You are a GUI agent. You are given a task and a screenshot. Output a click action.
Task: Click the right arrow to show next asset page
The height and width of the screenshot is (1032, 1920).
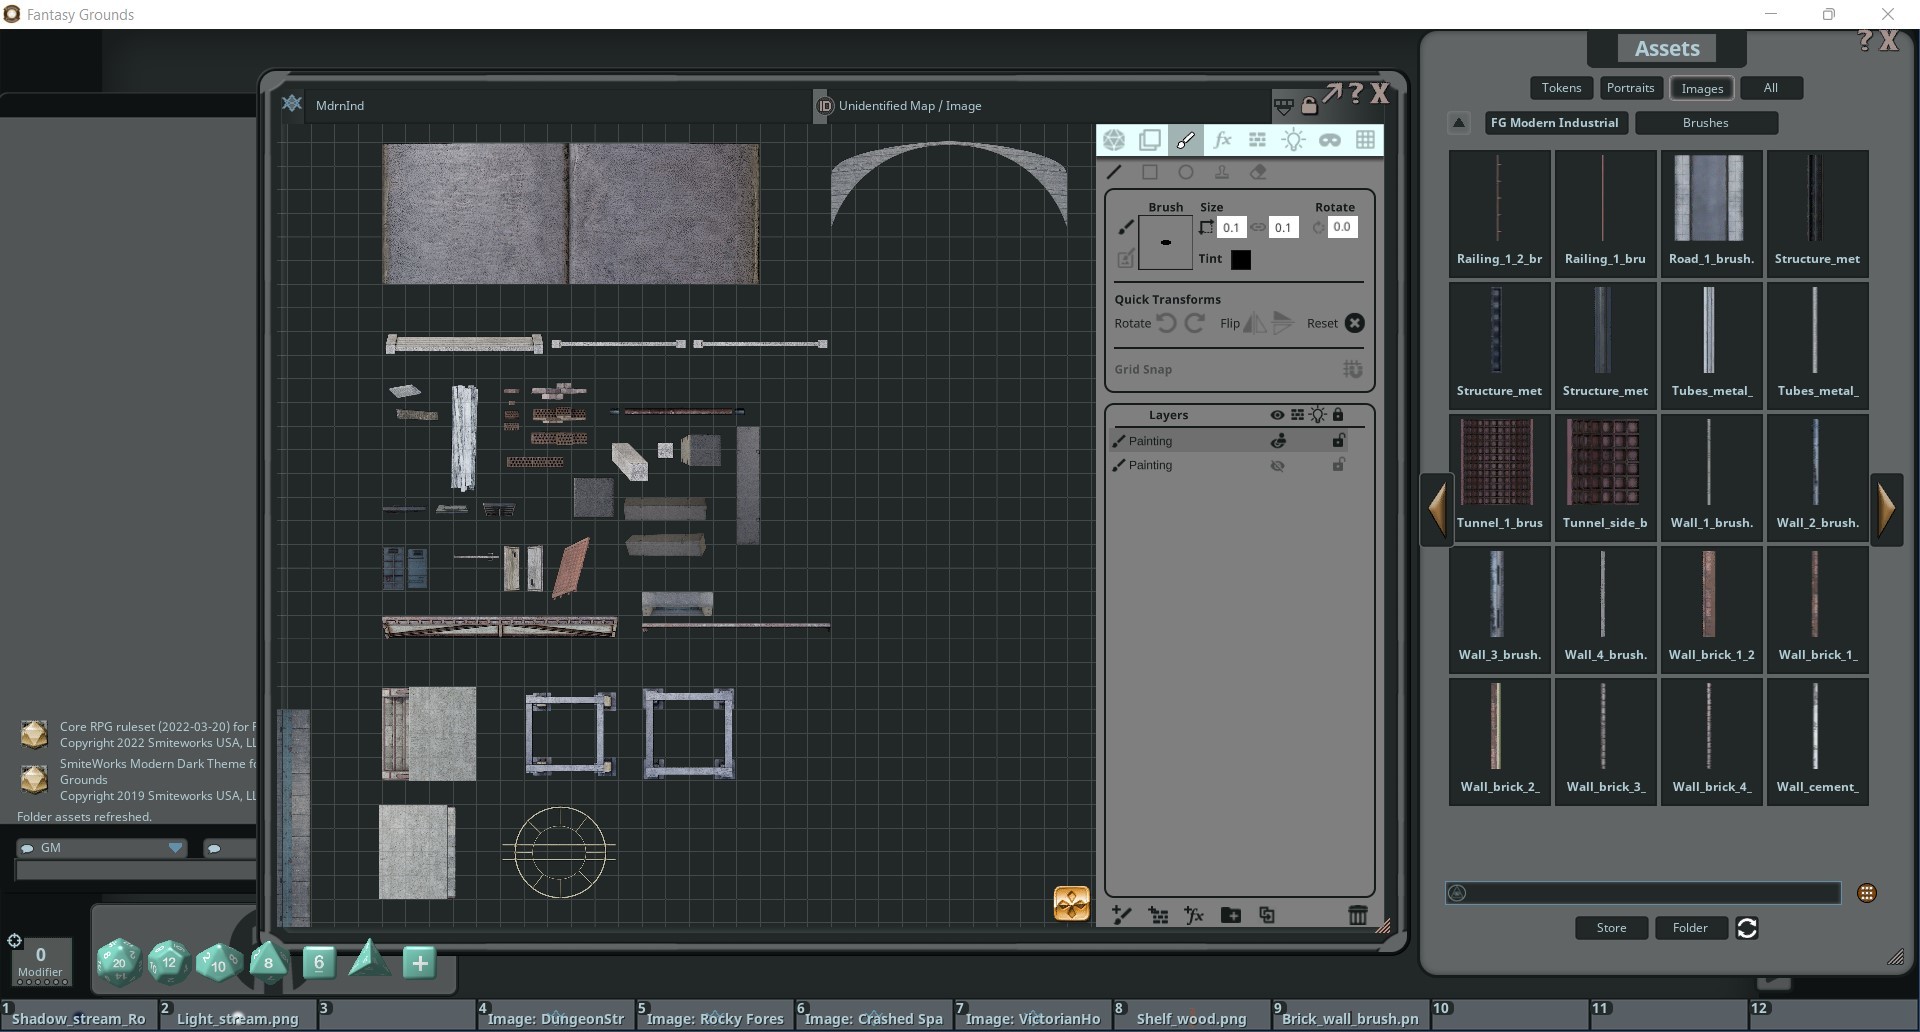pyautogui.click(x=1889, y=508)
